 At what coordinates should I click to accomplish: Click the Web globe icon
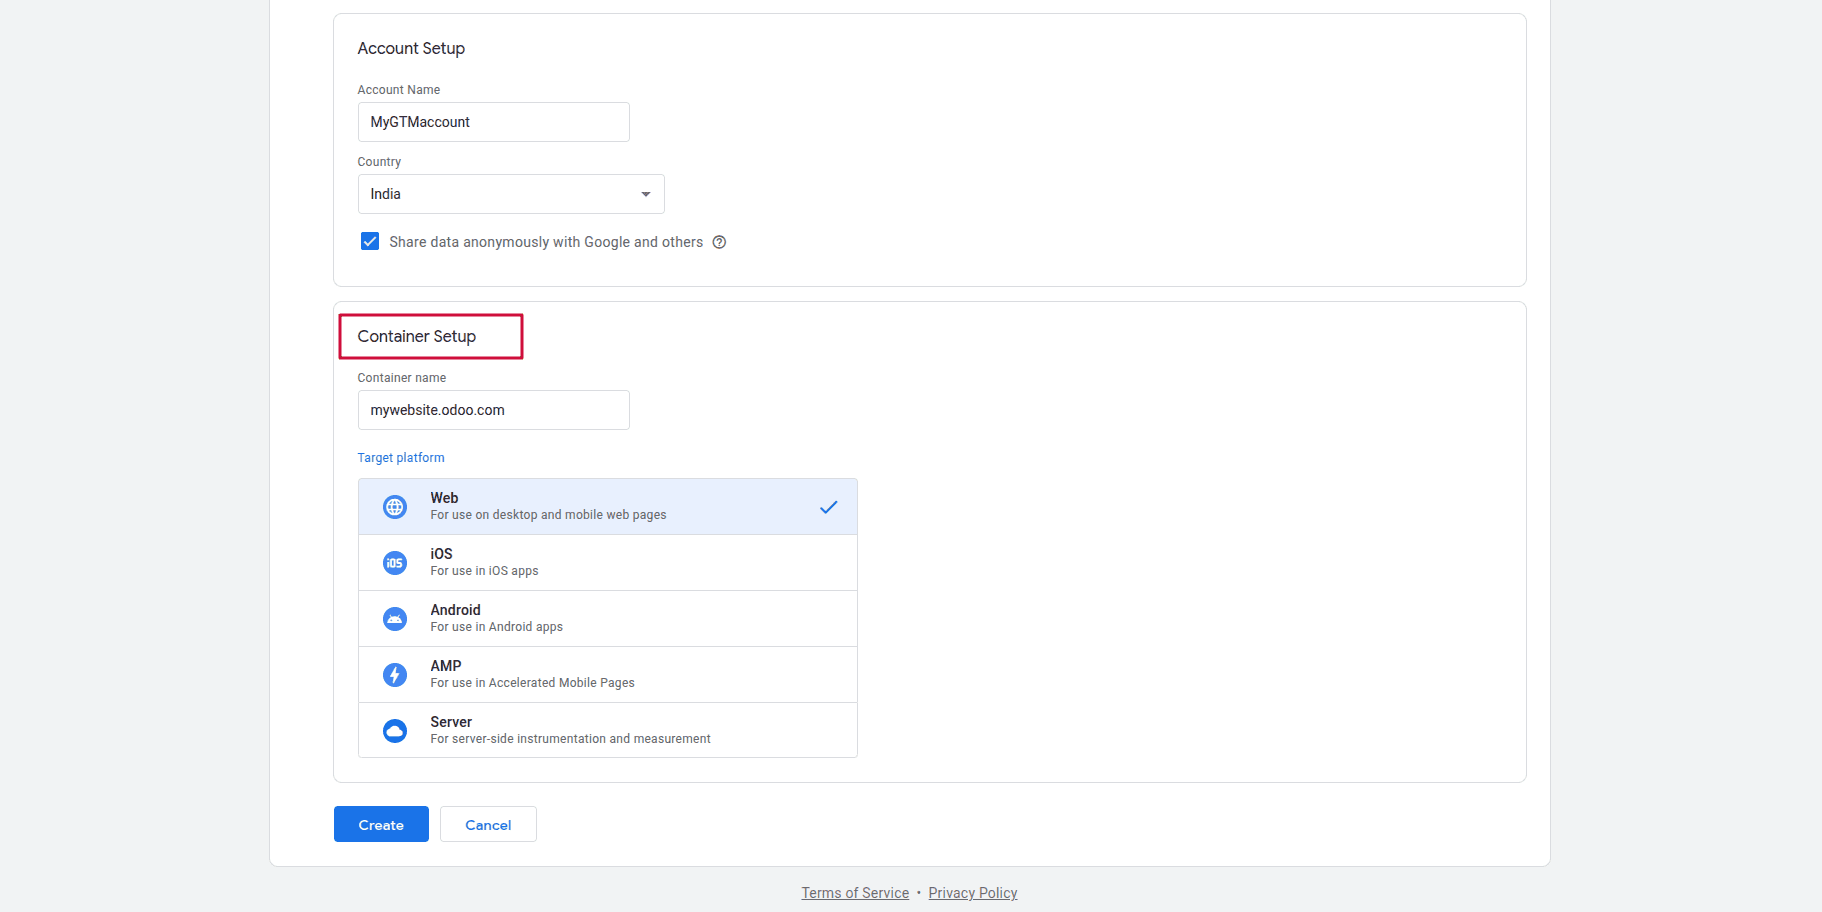[x=395, y=507]
